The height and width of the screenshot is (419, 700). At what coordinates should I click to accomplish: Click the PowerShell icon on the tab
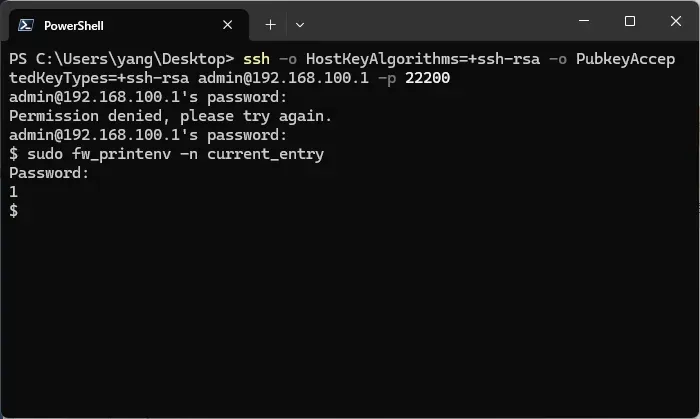coord(26,25)
